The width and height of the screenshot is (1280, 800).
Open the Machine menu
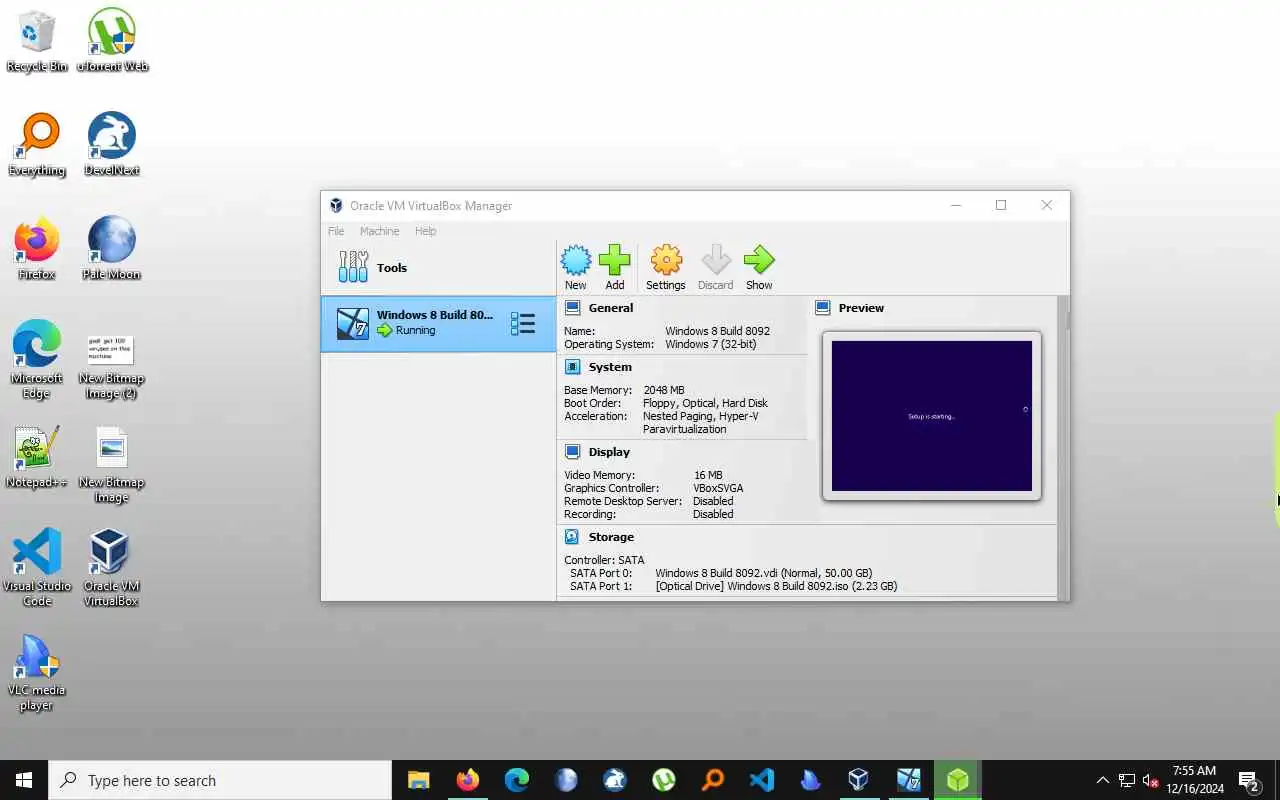pos(379,231)
